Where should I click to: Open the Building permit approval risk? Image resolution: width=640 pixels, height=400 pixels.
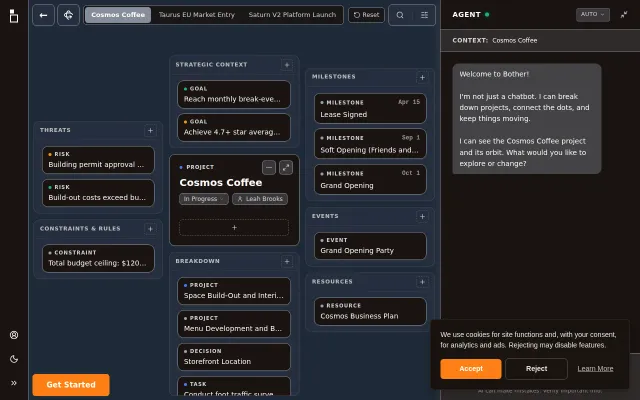tap(98, 160)
